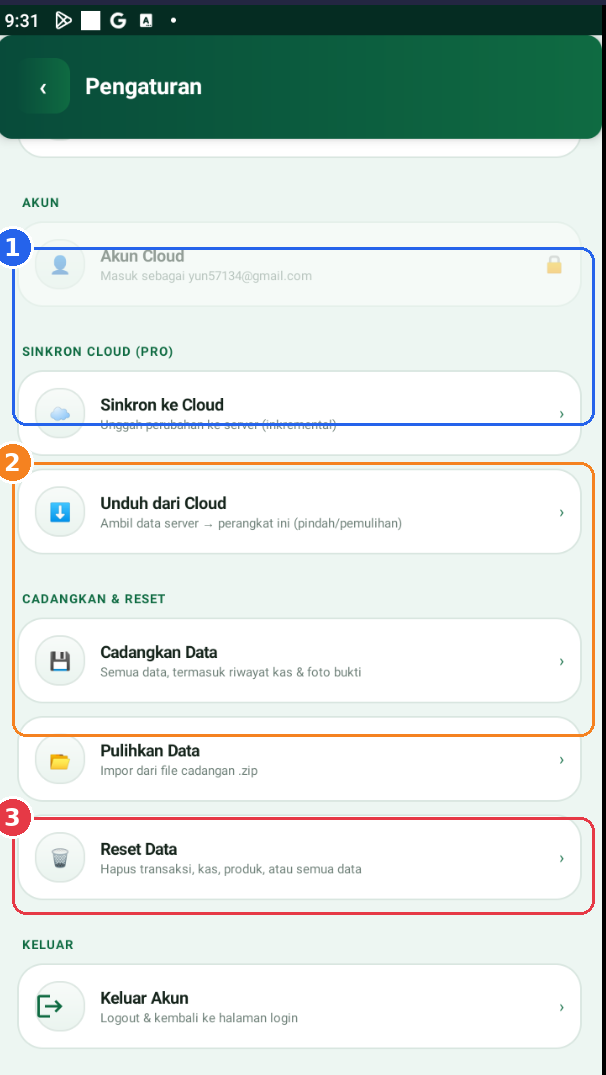Click the yellow folder Pulihkan Data icon
606x1075 pixels.
(60, 760)
